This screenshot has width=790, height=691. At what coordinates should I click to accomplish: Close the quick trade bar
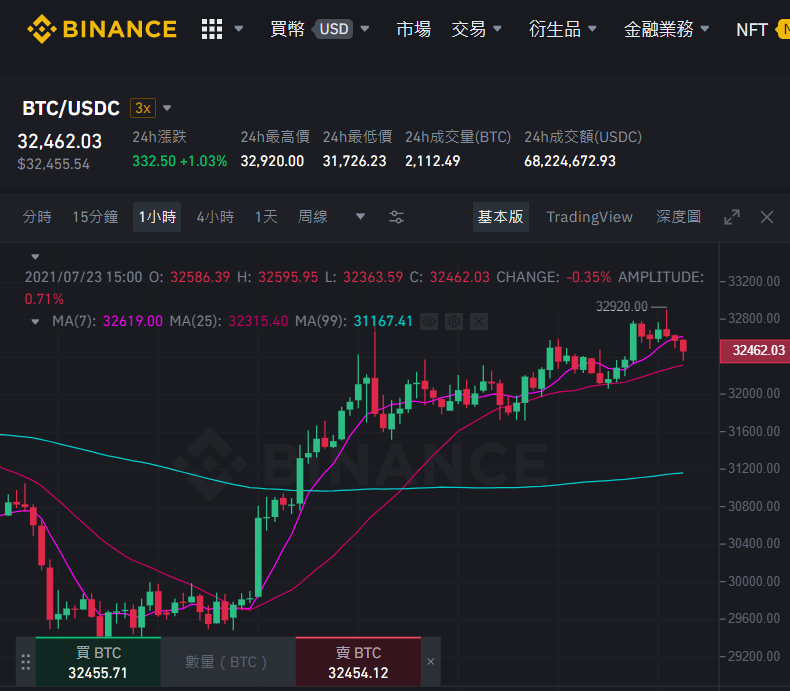click(x=431, y=662)
